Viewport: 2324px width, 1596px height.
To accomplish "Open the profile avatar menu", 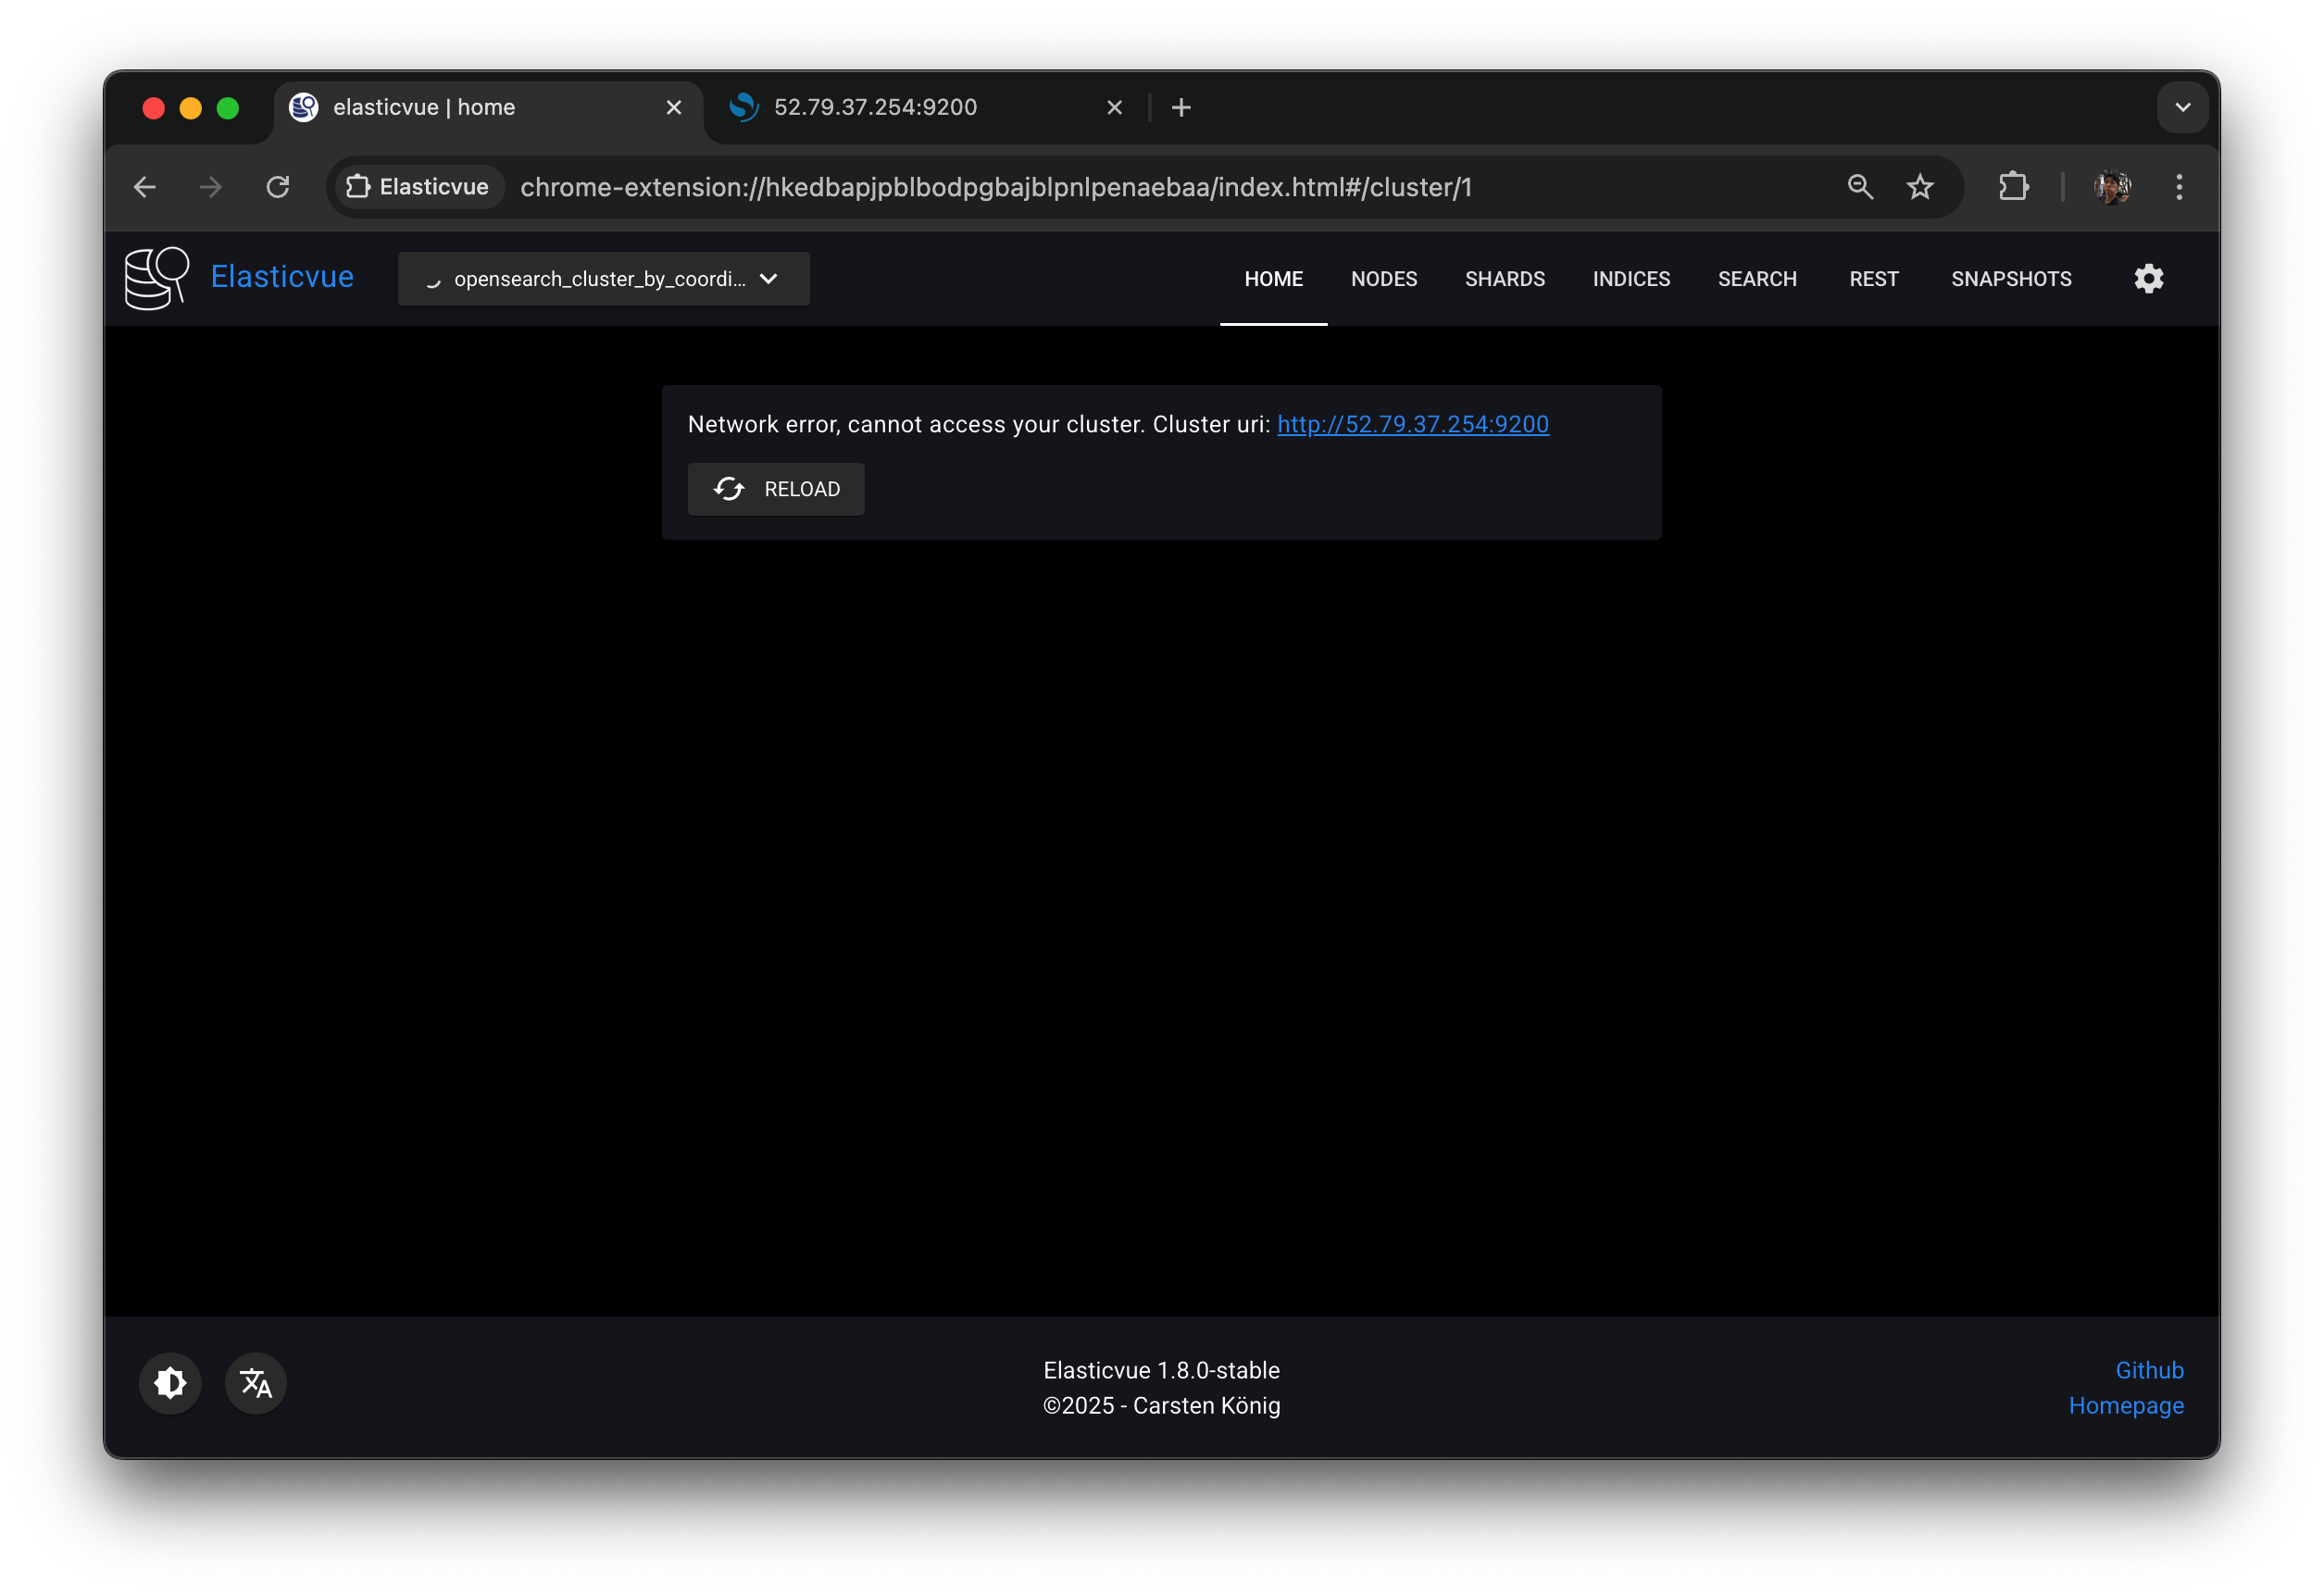I will [2111, 187].
